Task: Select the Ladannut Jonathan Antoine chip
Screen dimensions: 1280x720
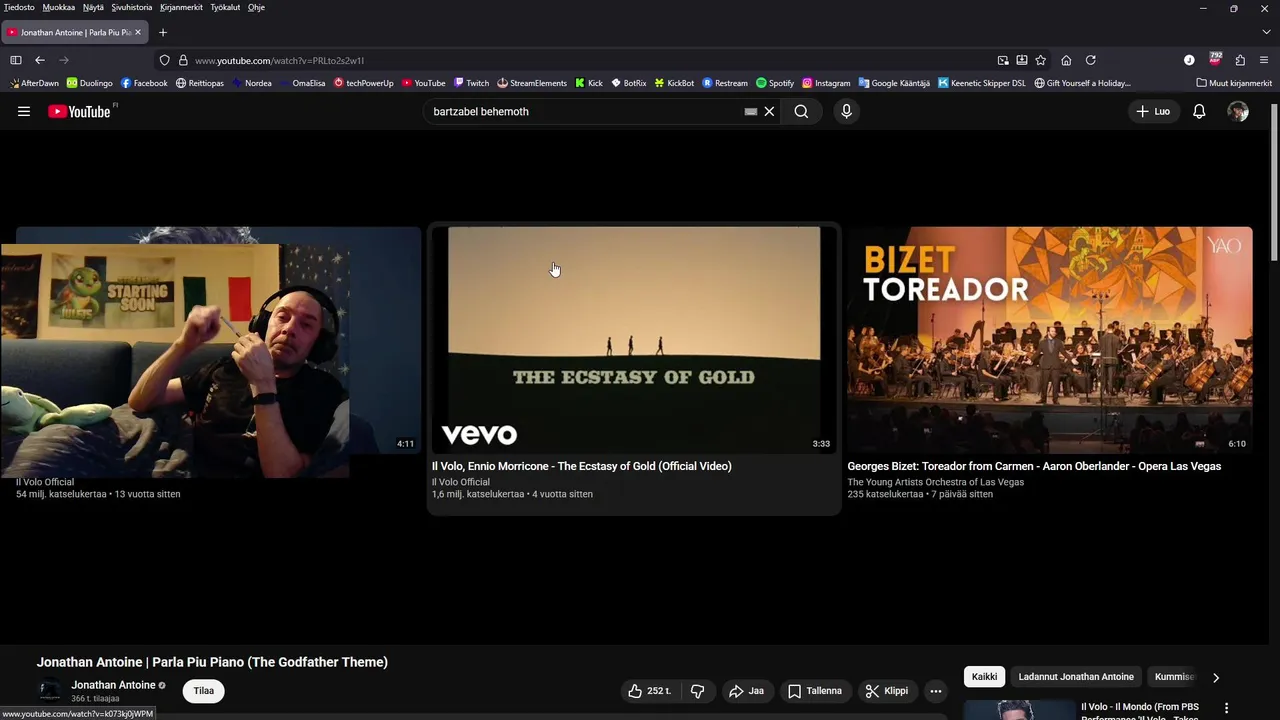Action: 1076,677
